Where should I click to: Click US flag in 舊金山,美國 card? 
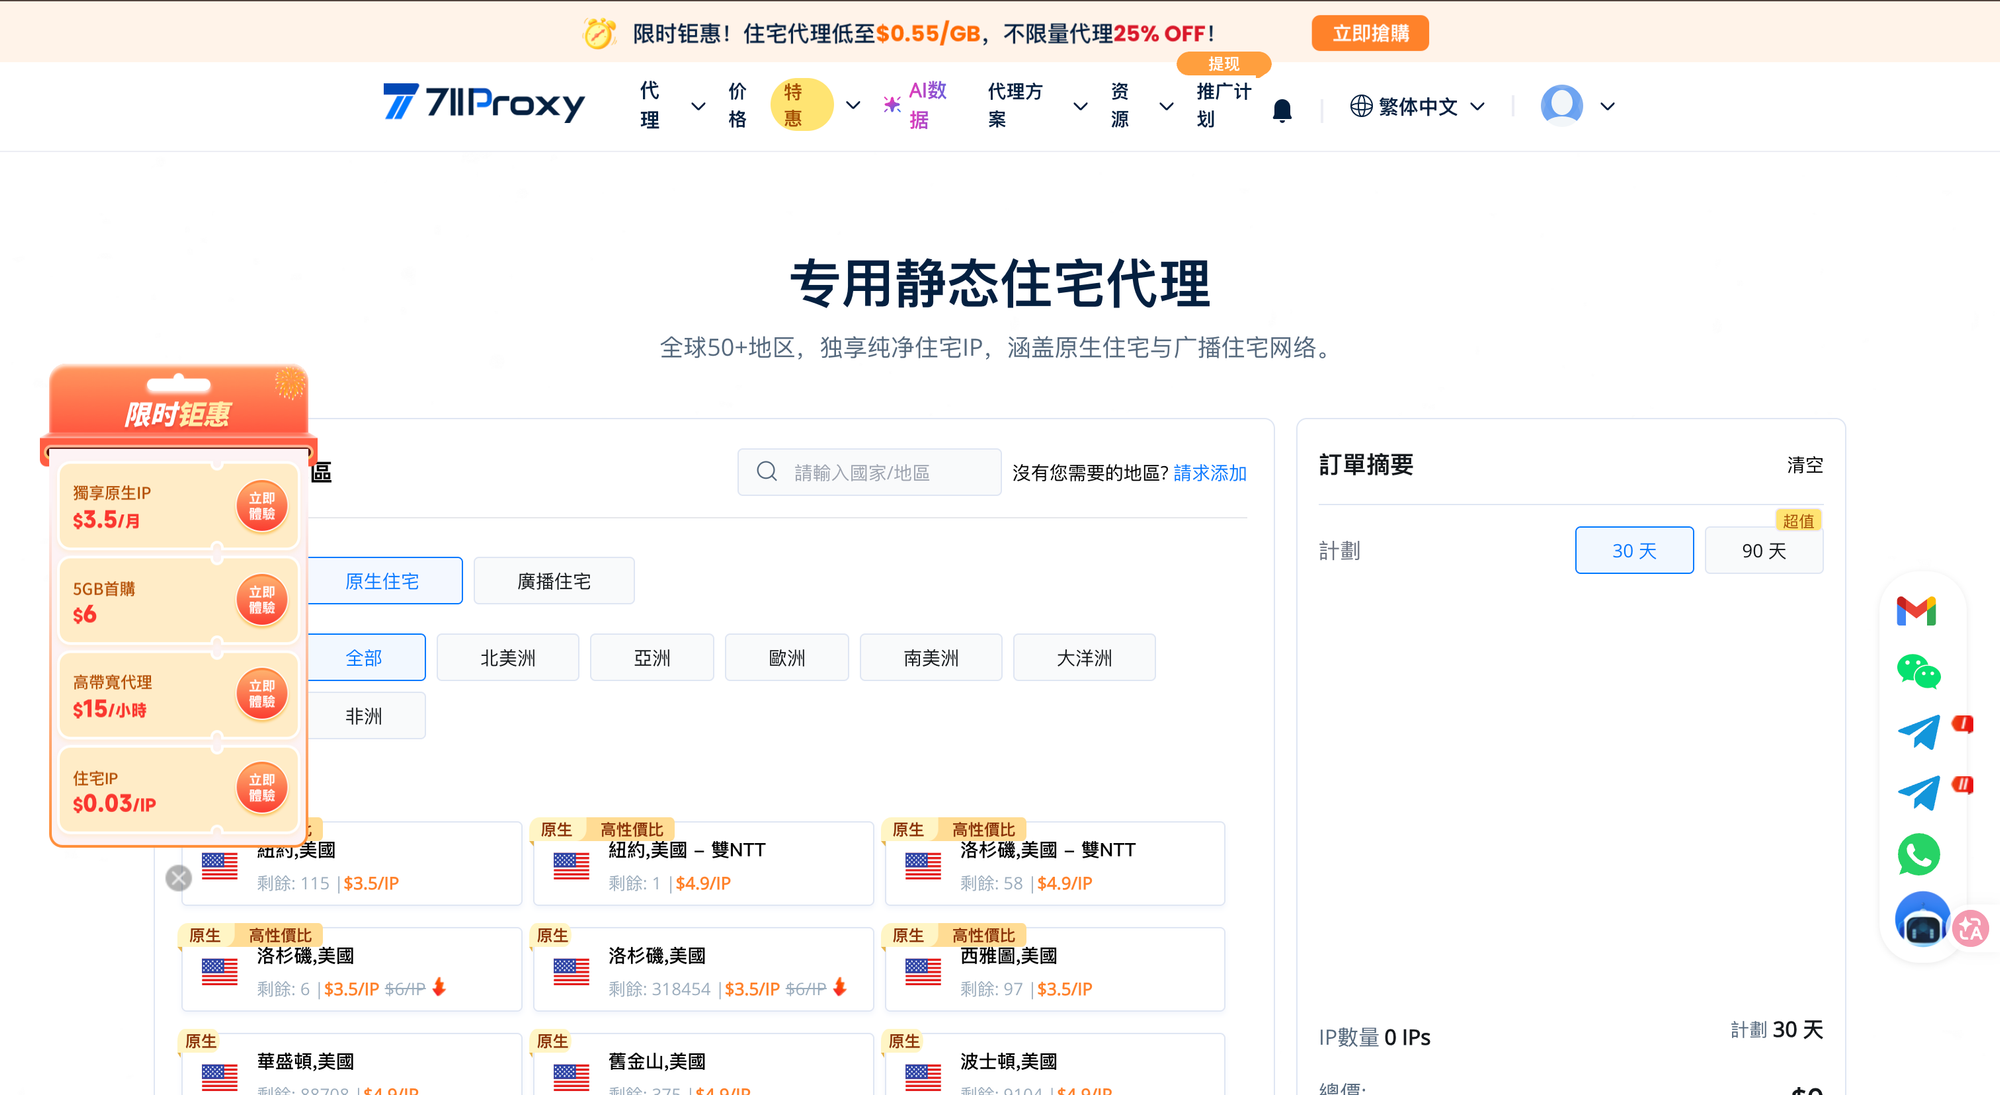coord(571,1078)
